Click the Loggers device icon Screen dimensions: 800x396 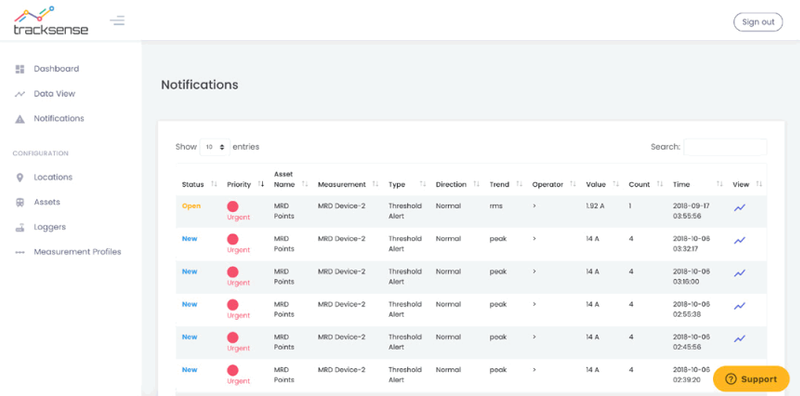coord(20,228)
